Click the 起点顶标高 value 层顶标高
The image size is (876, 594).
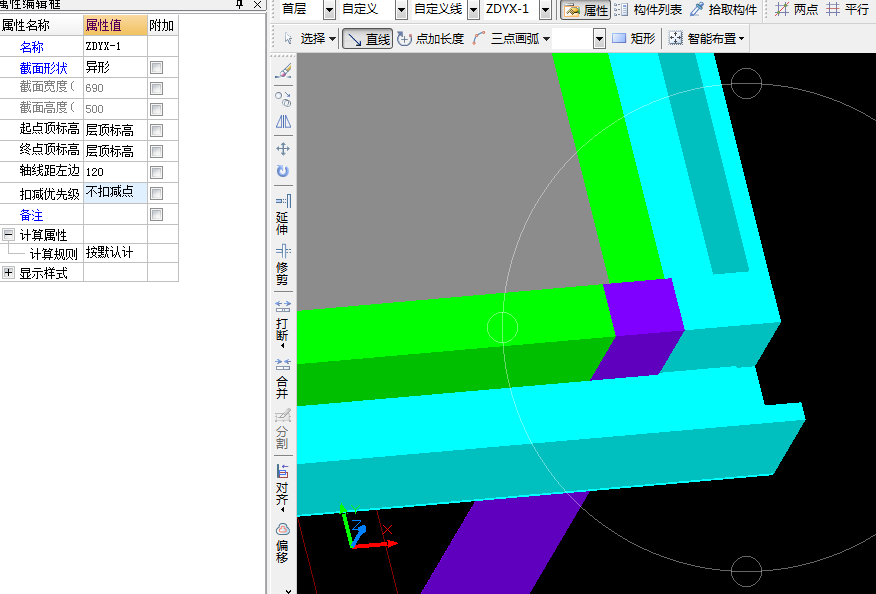[x=116, y=130]
